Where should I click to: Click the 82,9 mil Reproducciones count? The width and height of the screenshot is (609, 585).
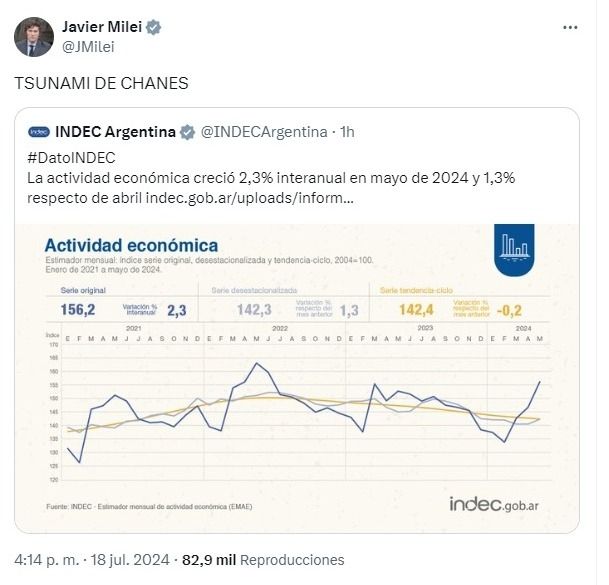[x=263, y=560]
